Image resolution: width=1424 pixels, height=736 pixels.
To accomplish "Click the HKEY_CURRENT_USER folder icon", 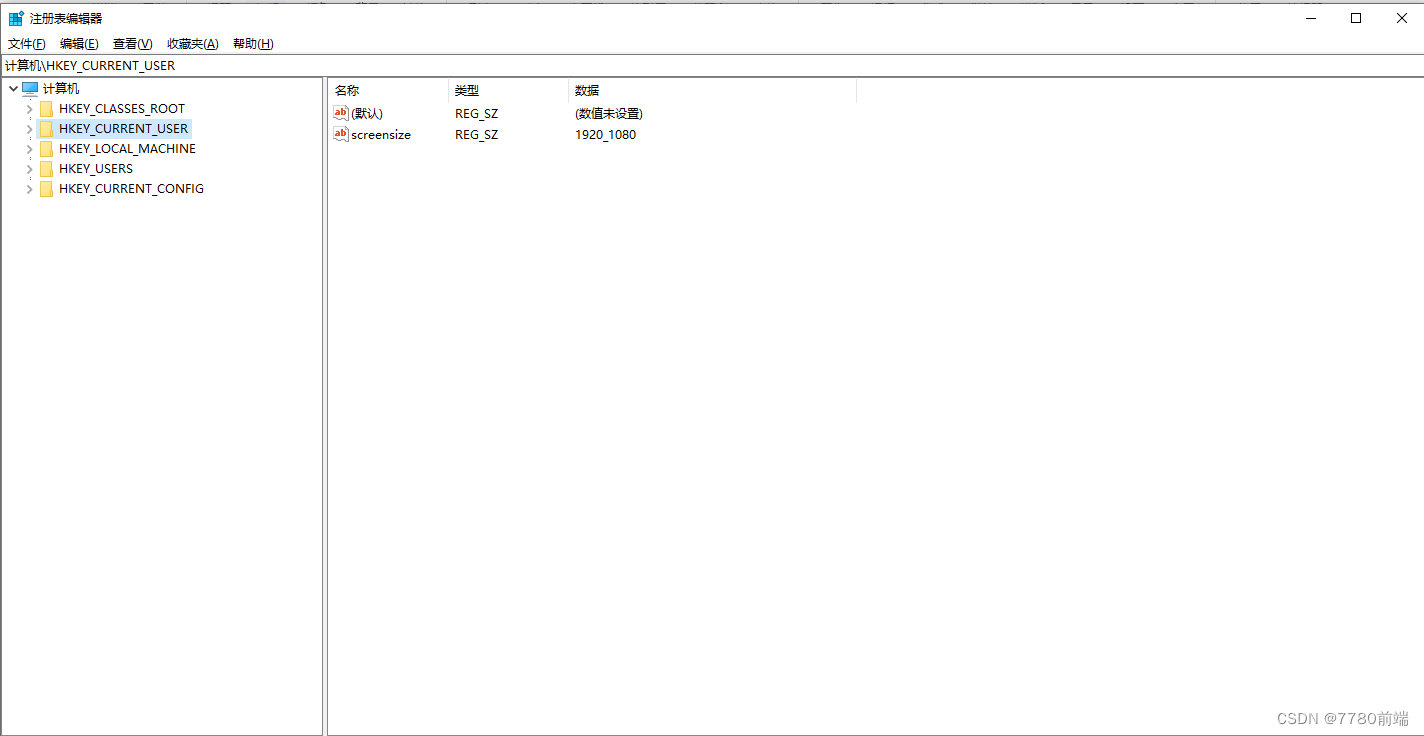I will pos(46,129).
